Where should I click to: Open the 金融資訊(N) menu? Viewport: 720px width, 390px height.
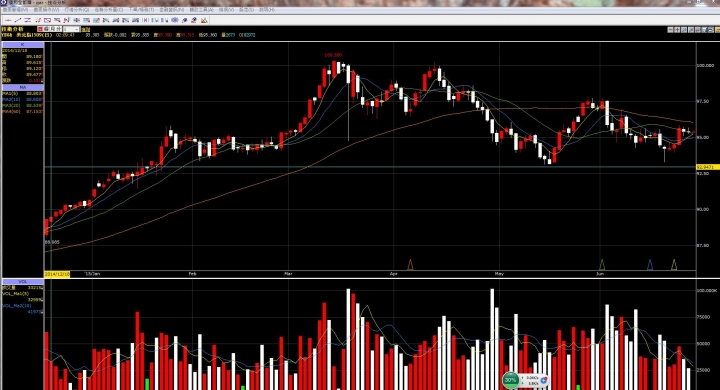pos(172,10)
